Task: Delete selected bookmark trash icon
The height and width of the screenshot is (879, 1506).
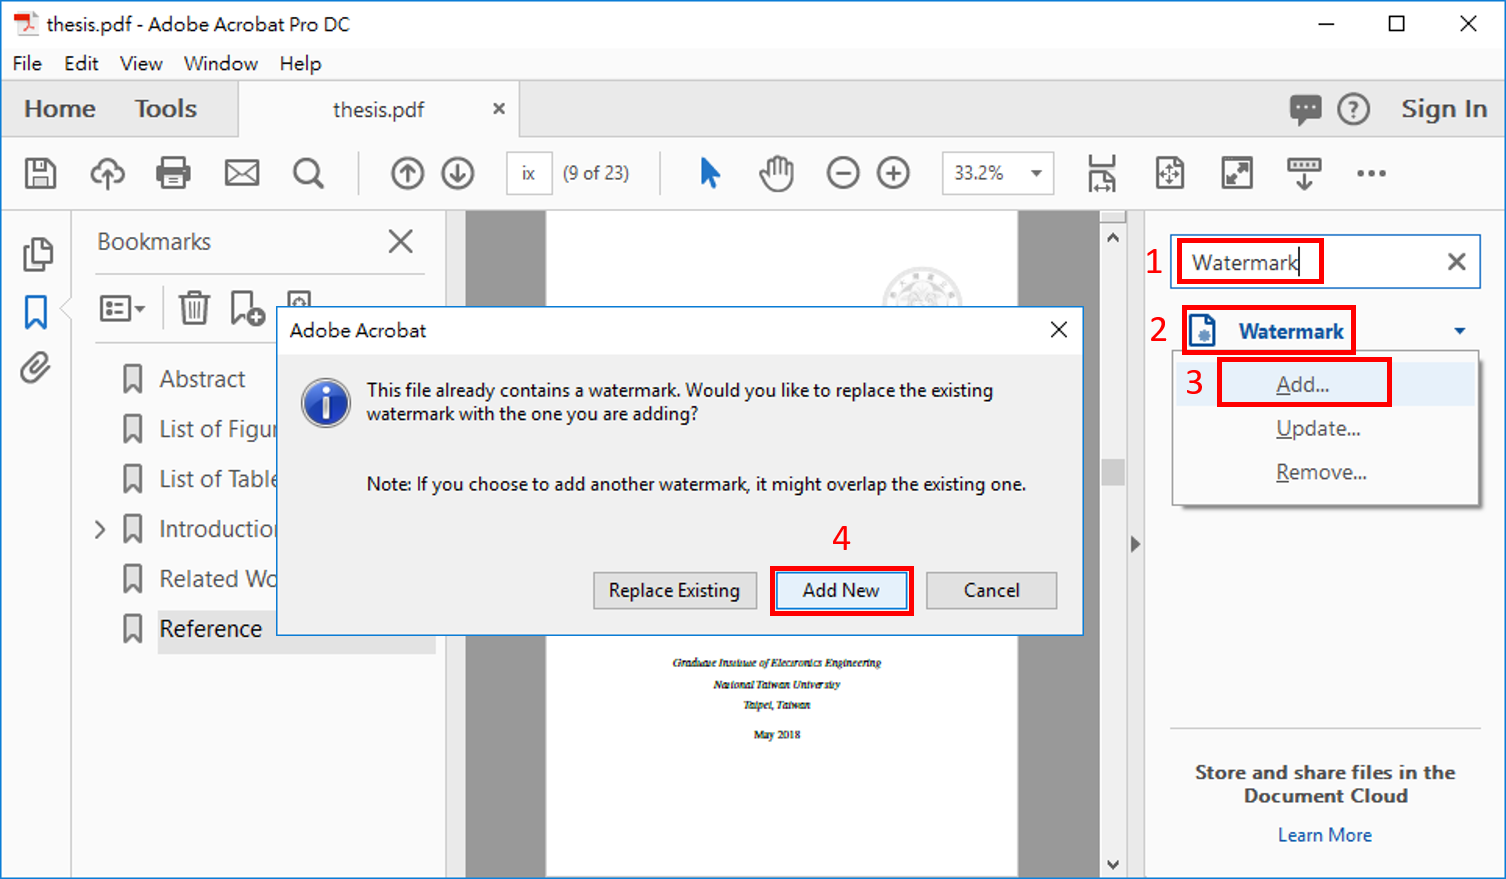Action: (x=194, y=307)
